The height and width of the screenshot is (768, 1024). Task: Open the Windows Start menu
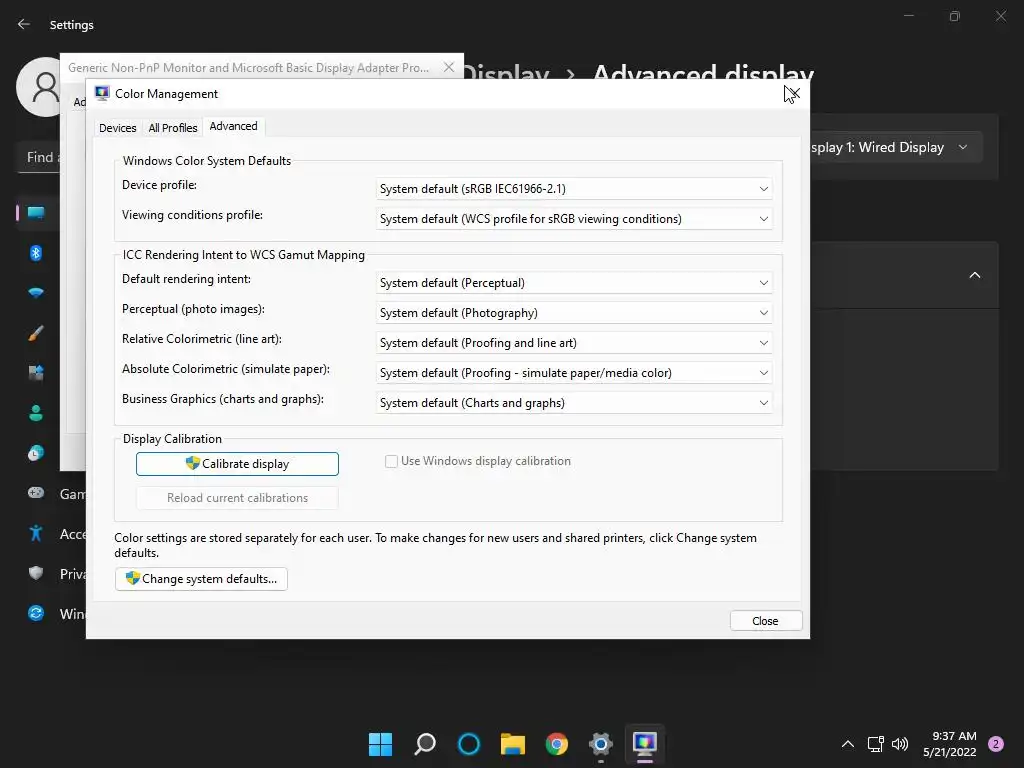point(380,744)
